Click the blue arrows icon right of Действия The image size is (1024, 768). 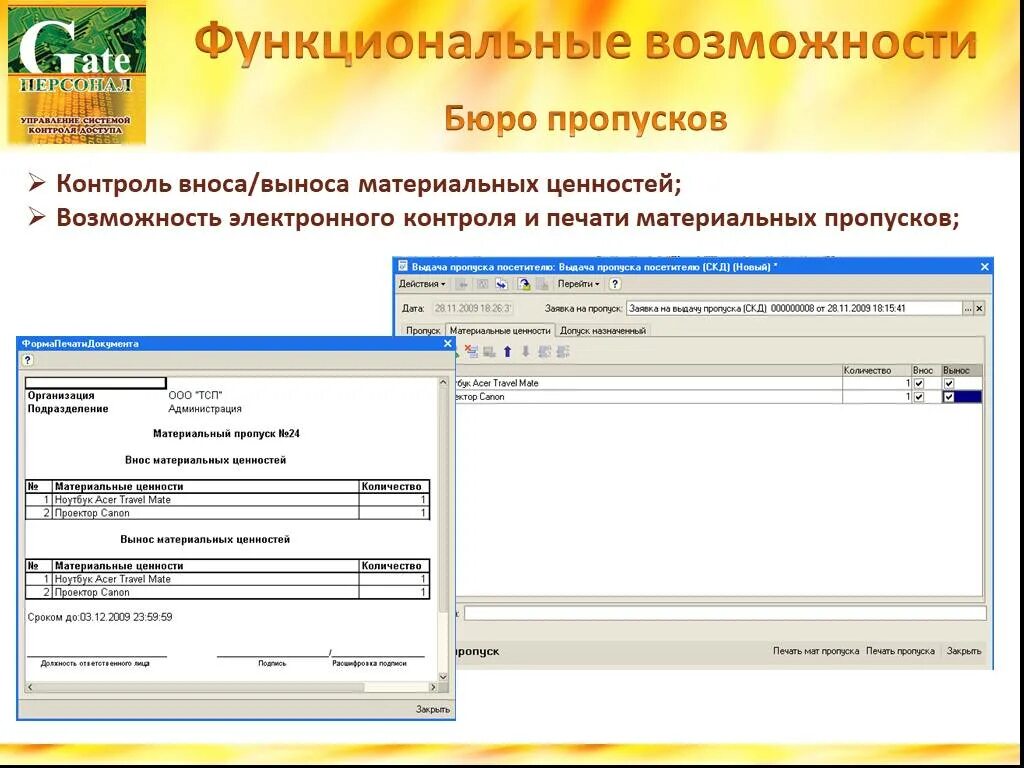click(x=501, y=284)
